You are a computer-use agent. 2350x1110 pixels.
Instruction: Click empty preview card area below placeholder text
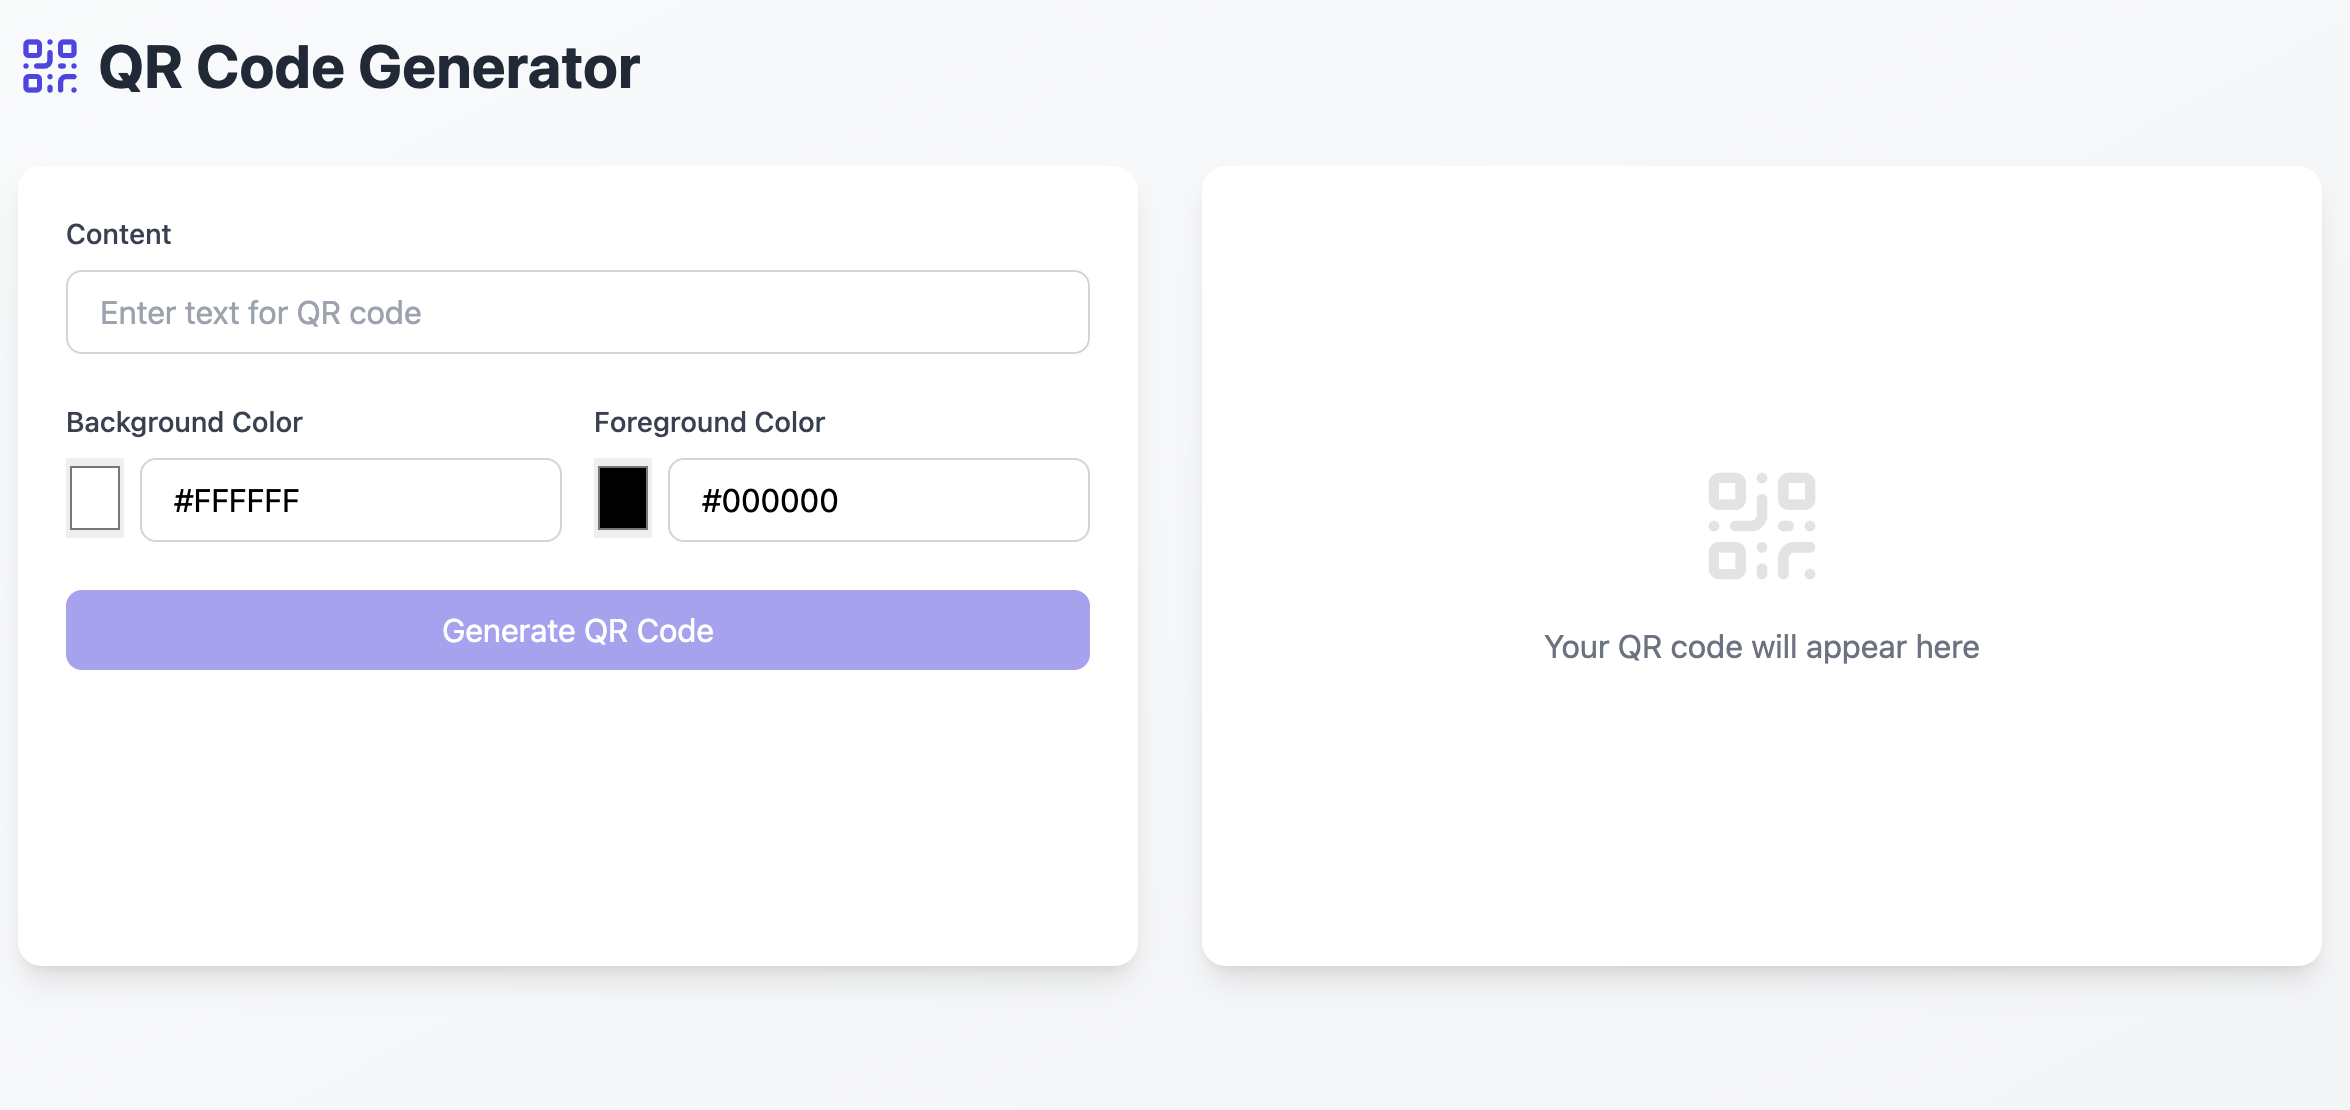(x=1761, y=820)
